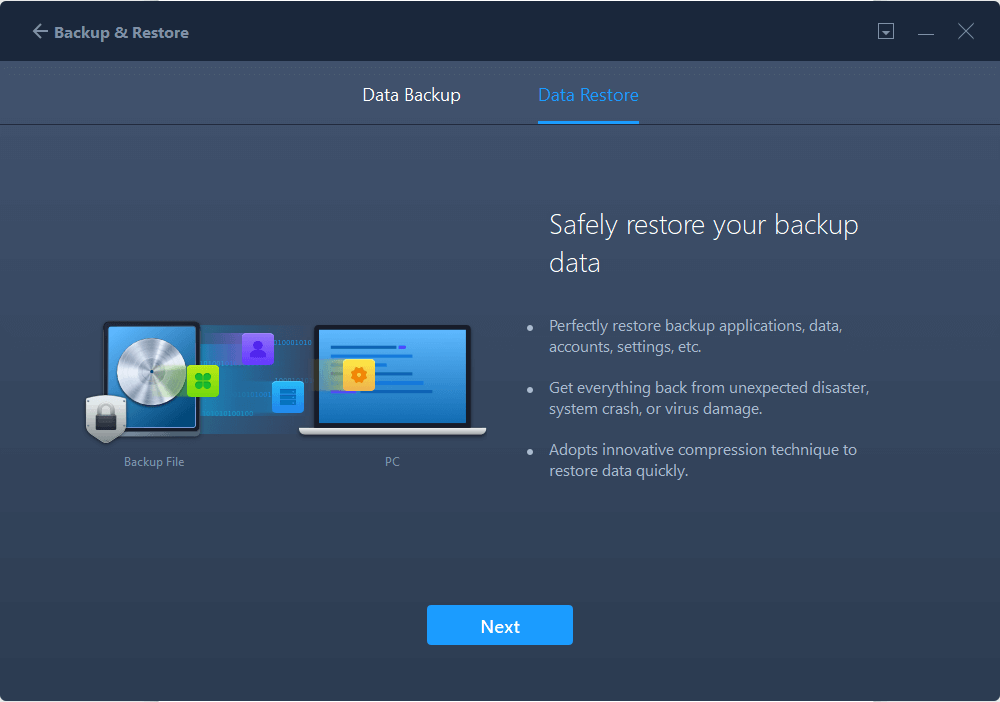Open the title bar dropdown menu icon

click(885, 31)
